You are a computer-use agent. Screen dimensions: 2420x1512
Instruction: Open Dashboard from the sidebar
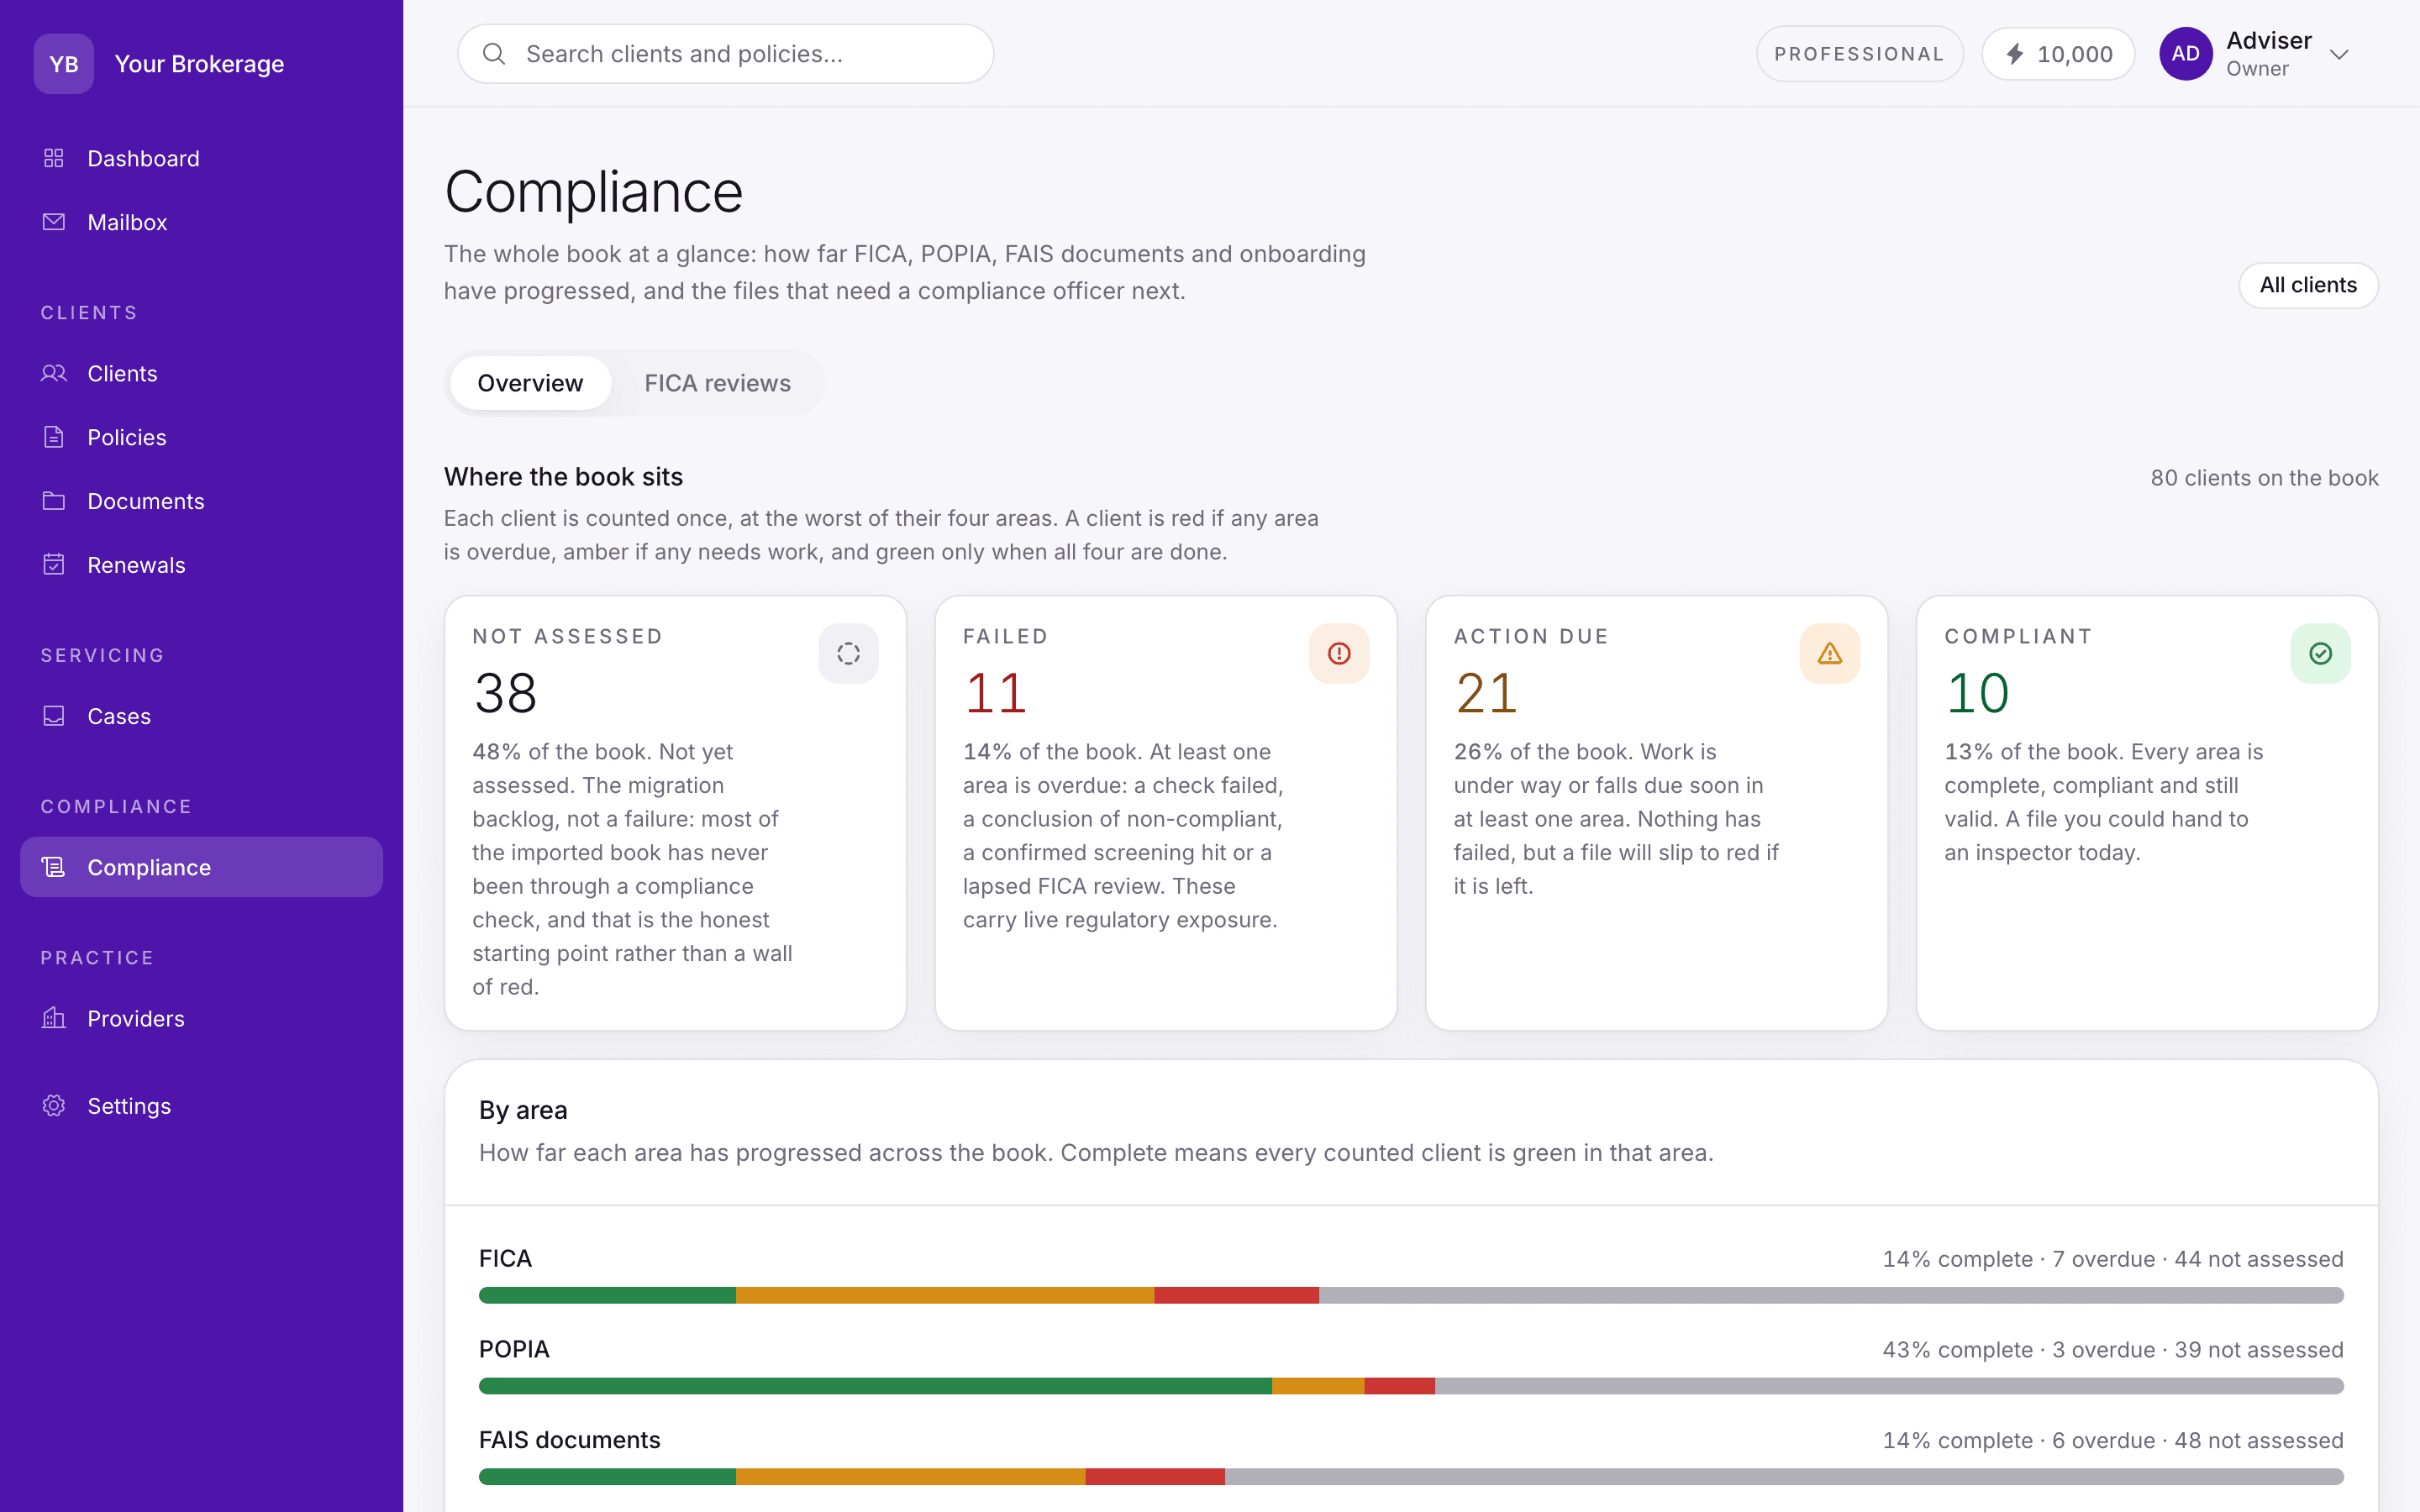pyautogui.click(x=201, y=158)
